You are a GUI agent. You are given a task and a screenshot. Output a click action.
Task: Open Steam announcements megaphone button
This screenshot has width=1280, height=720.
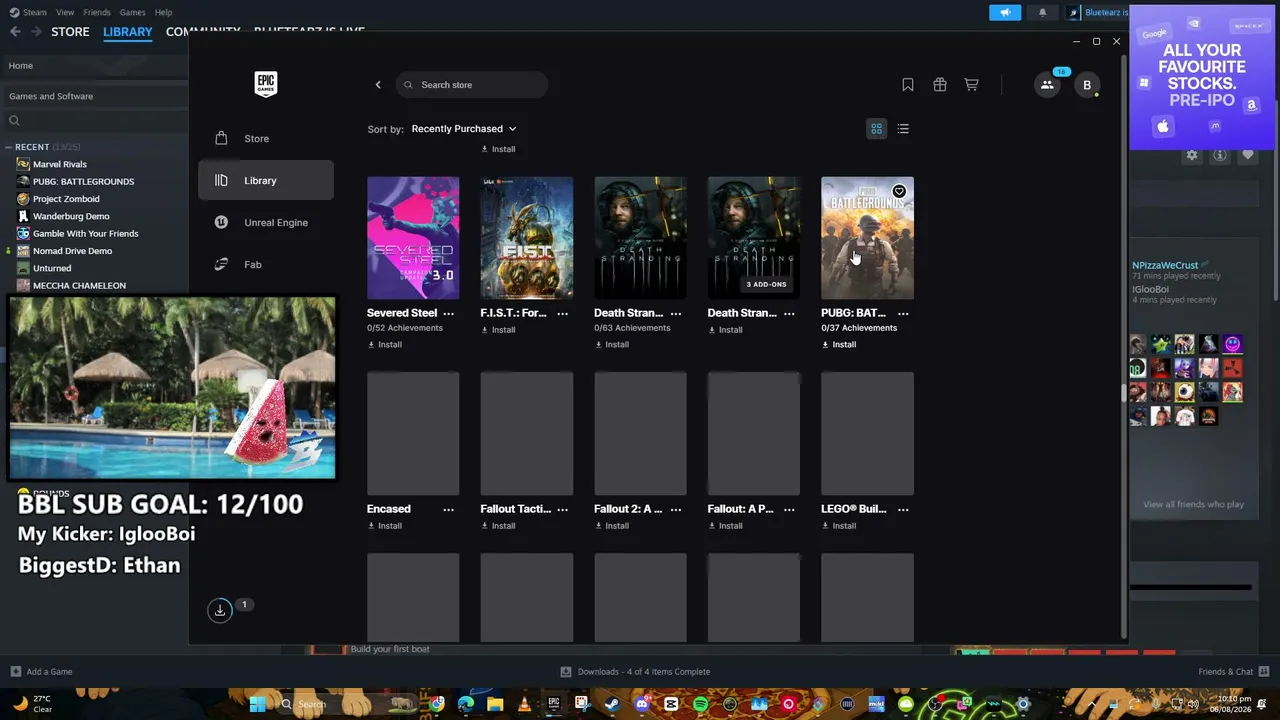(1005, 12)
